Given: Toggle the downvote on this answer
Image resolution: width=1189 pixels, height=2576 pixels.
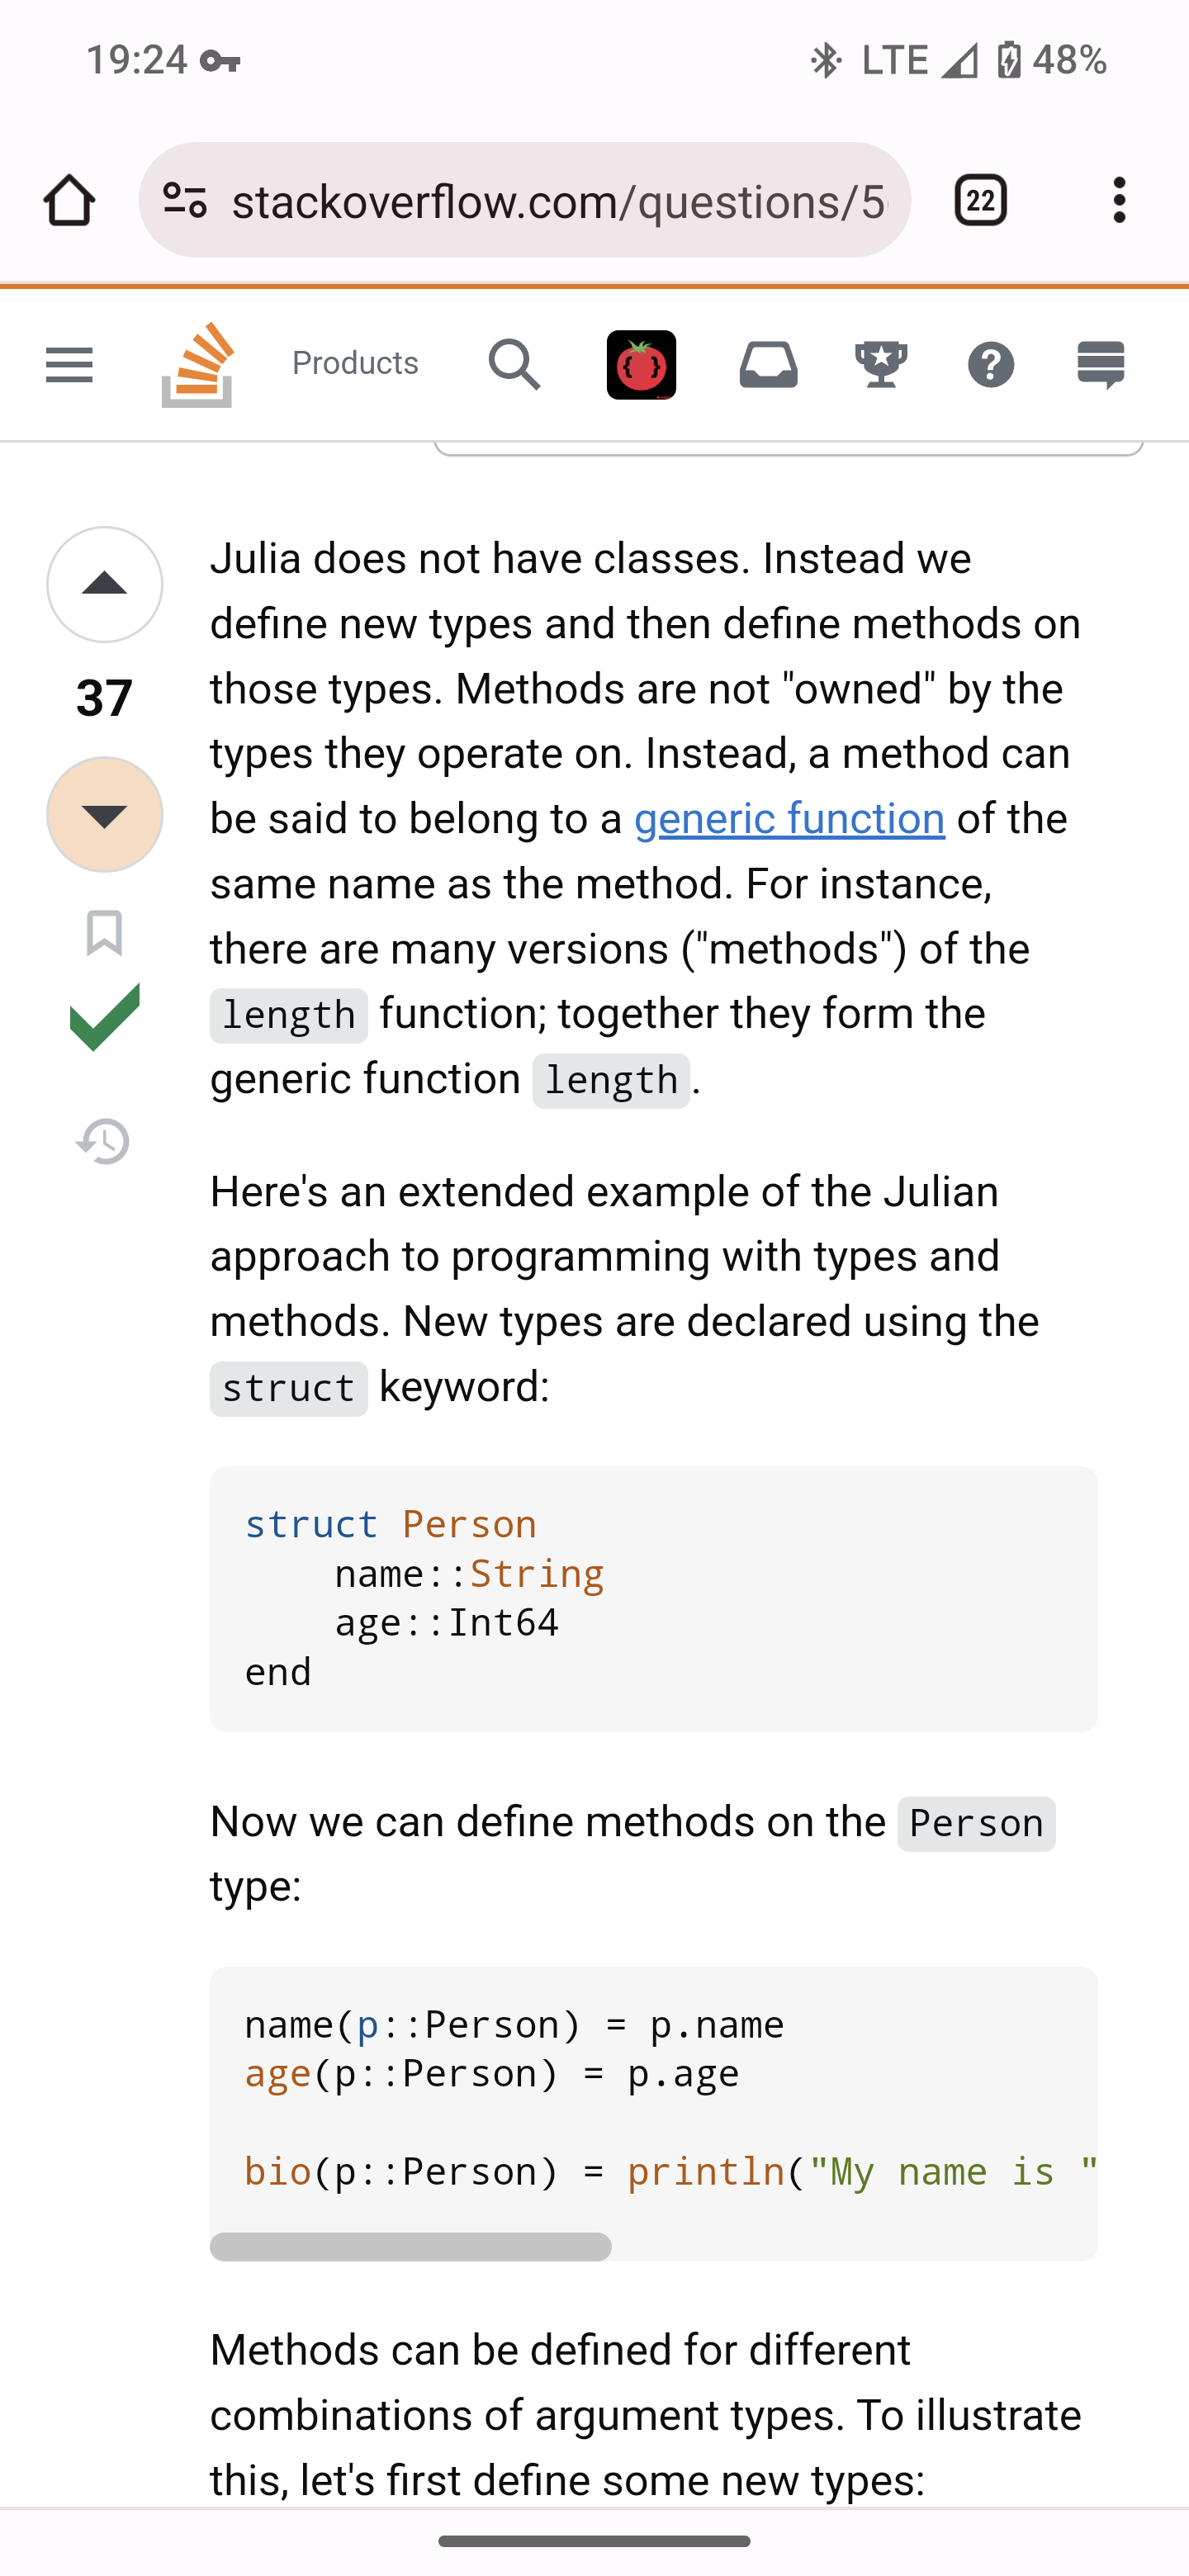Looking at the screenshot, I should pos(105,814).
